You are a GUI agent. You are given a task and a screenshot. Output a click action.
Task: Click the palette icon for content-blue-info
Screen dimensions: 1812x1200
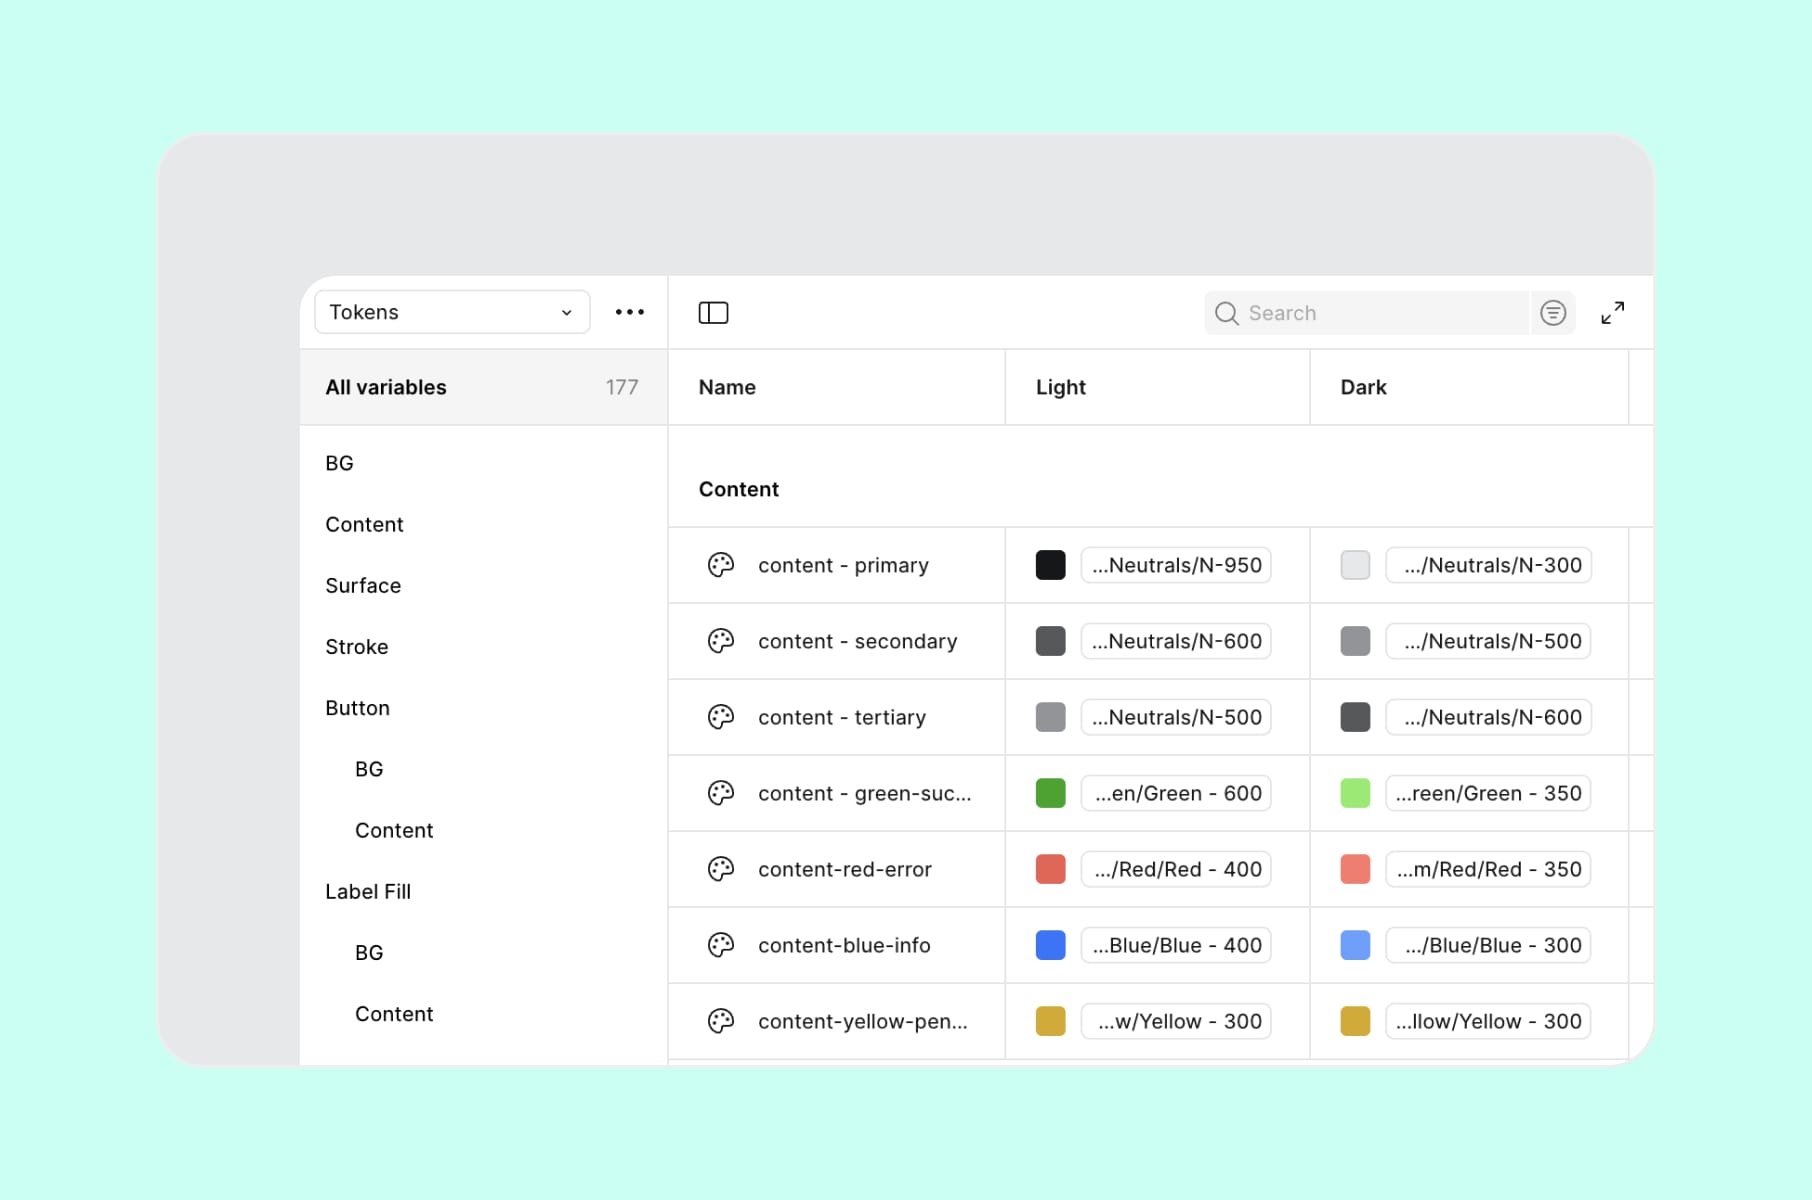coord(721,945)
